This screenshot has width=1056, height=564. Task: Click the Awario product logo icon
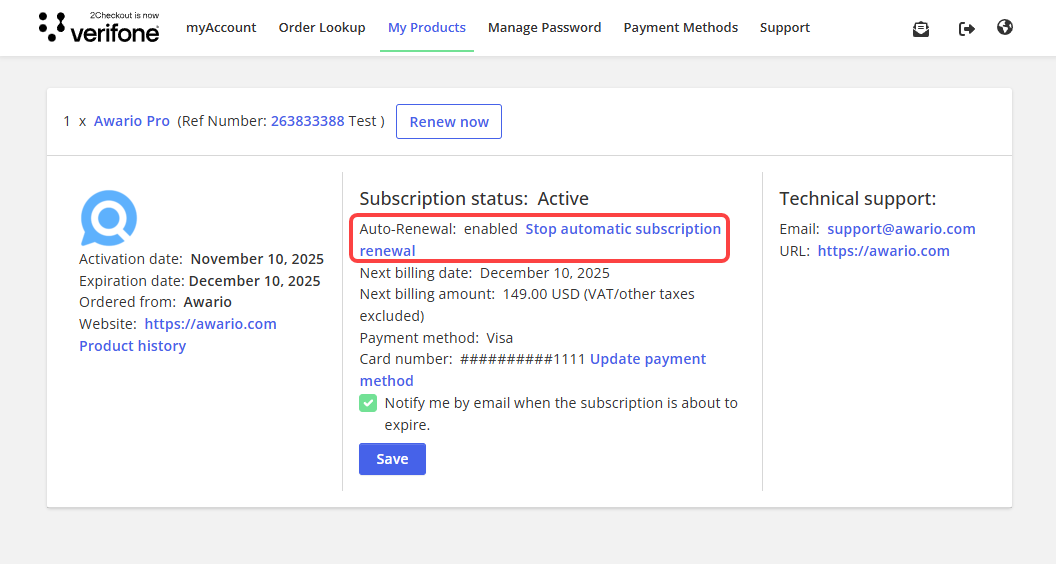[x=108, y=218]
